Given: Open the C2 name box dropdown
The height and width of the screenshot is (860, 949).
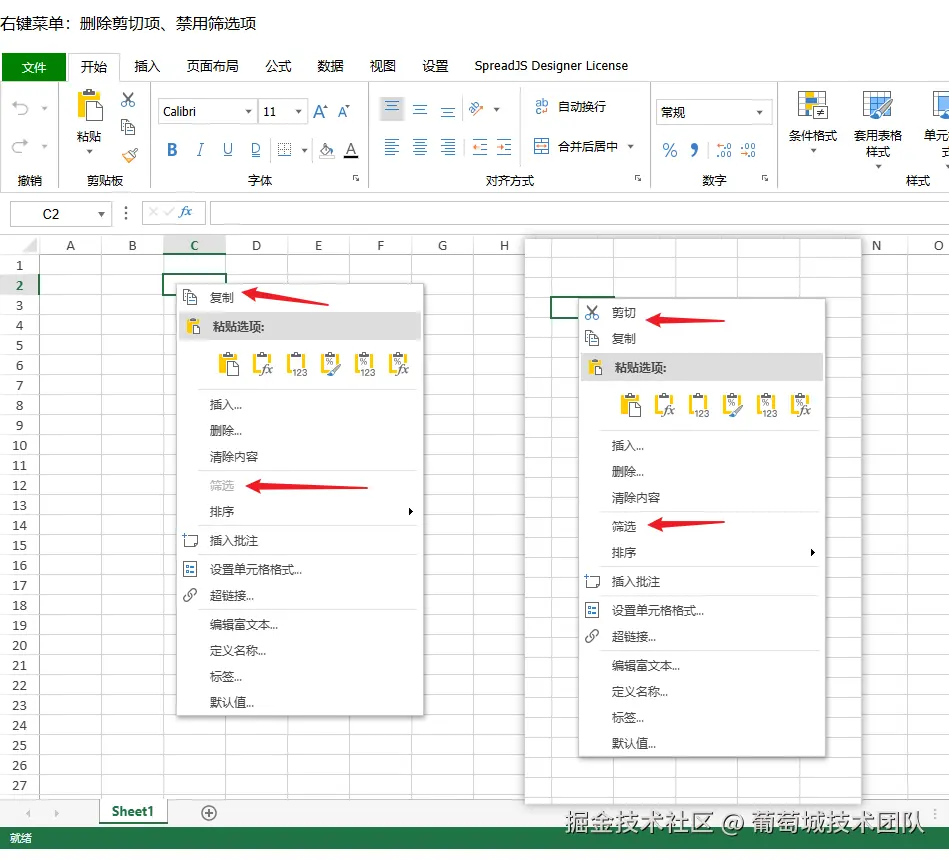Looking at the screenshot, I should click(x=101, y=214).
